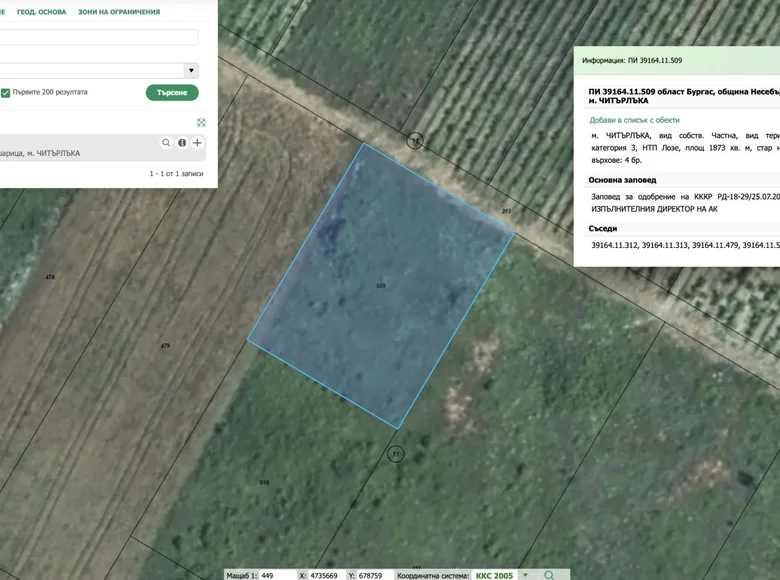The image size is (780, 580).
Task: Switch to 'ЗОНИ НА ОГРАНИЧЕНИЯ' tab
Action: [x=119, y=12]
